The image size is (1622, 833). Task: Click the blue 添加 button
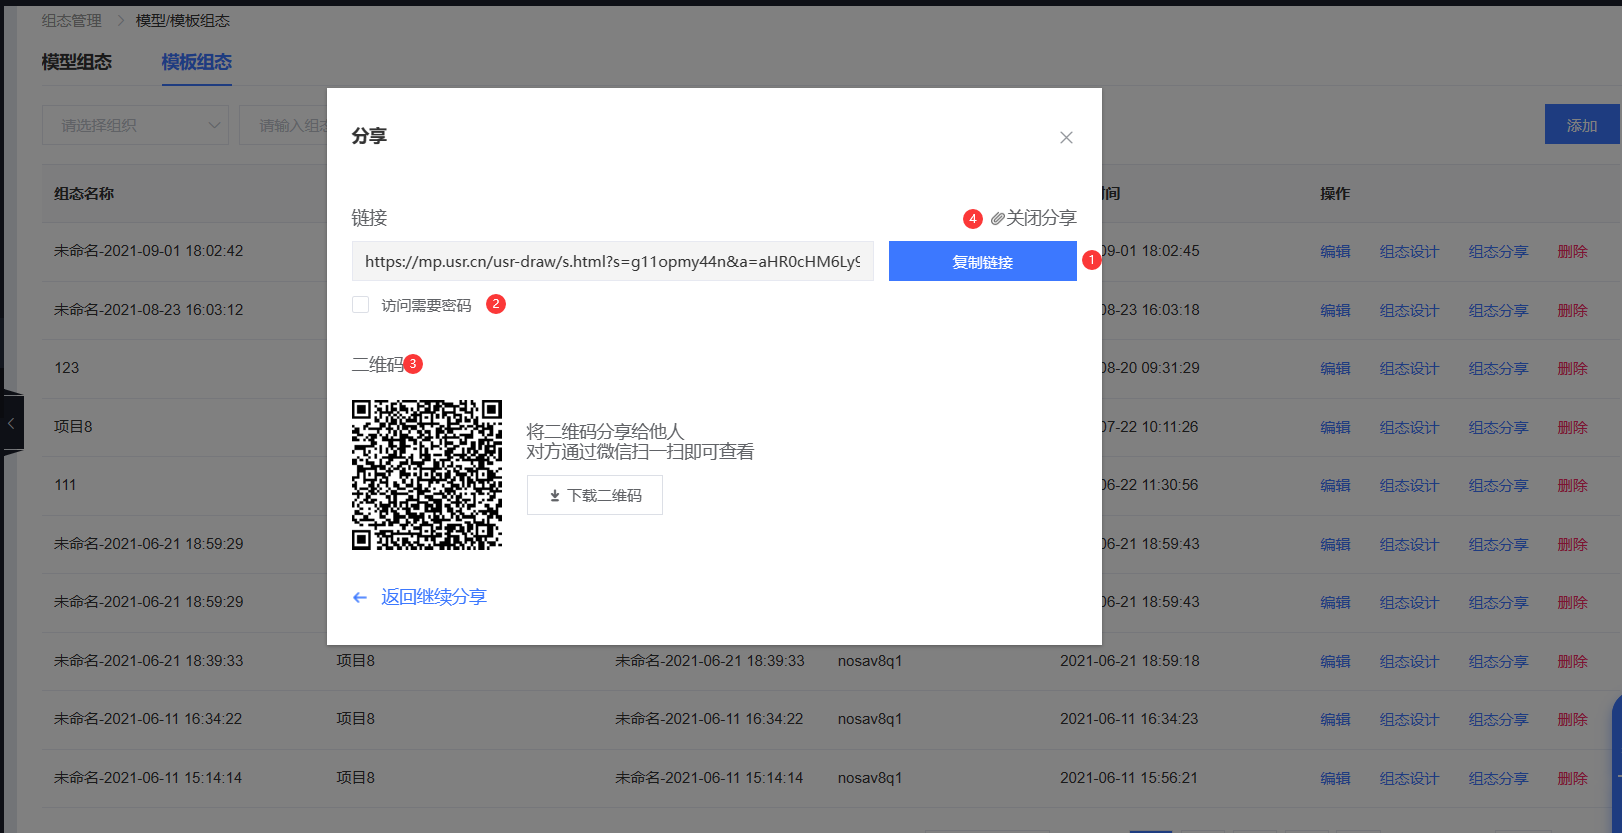pyautogui.click(x=1582, y=124)
